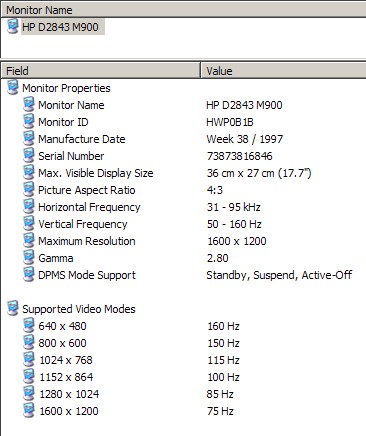The height and width of the screenshot is (436, 366).
Task: Click the gamma value 2.80
Action: (218, 258)
